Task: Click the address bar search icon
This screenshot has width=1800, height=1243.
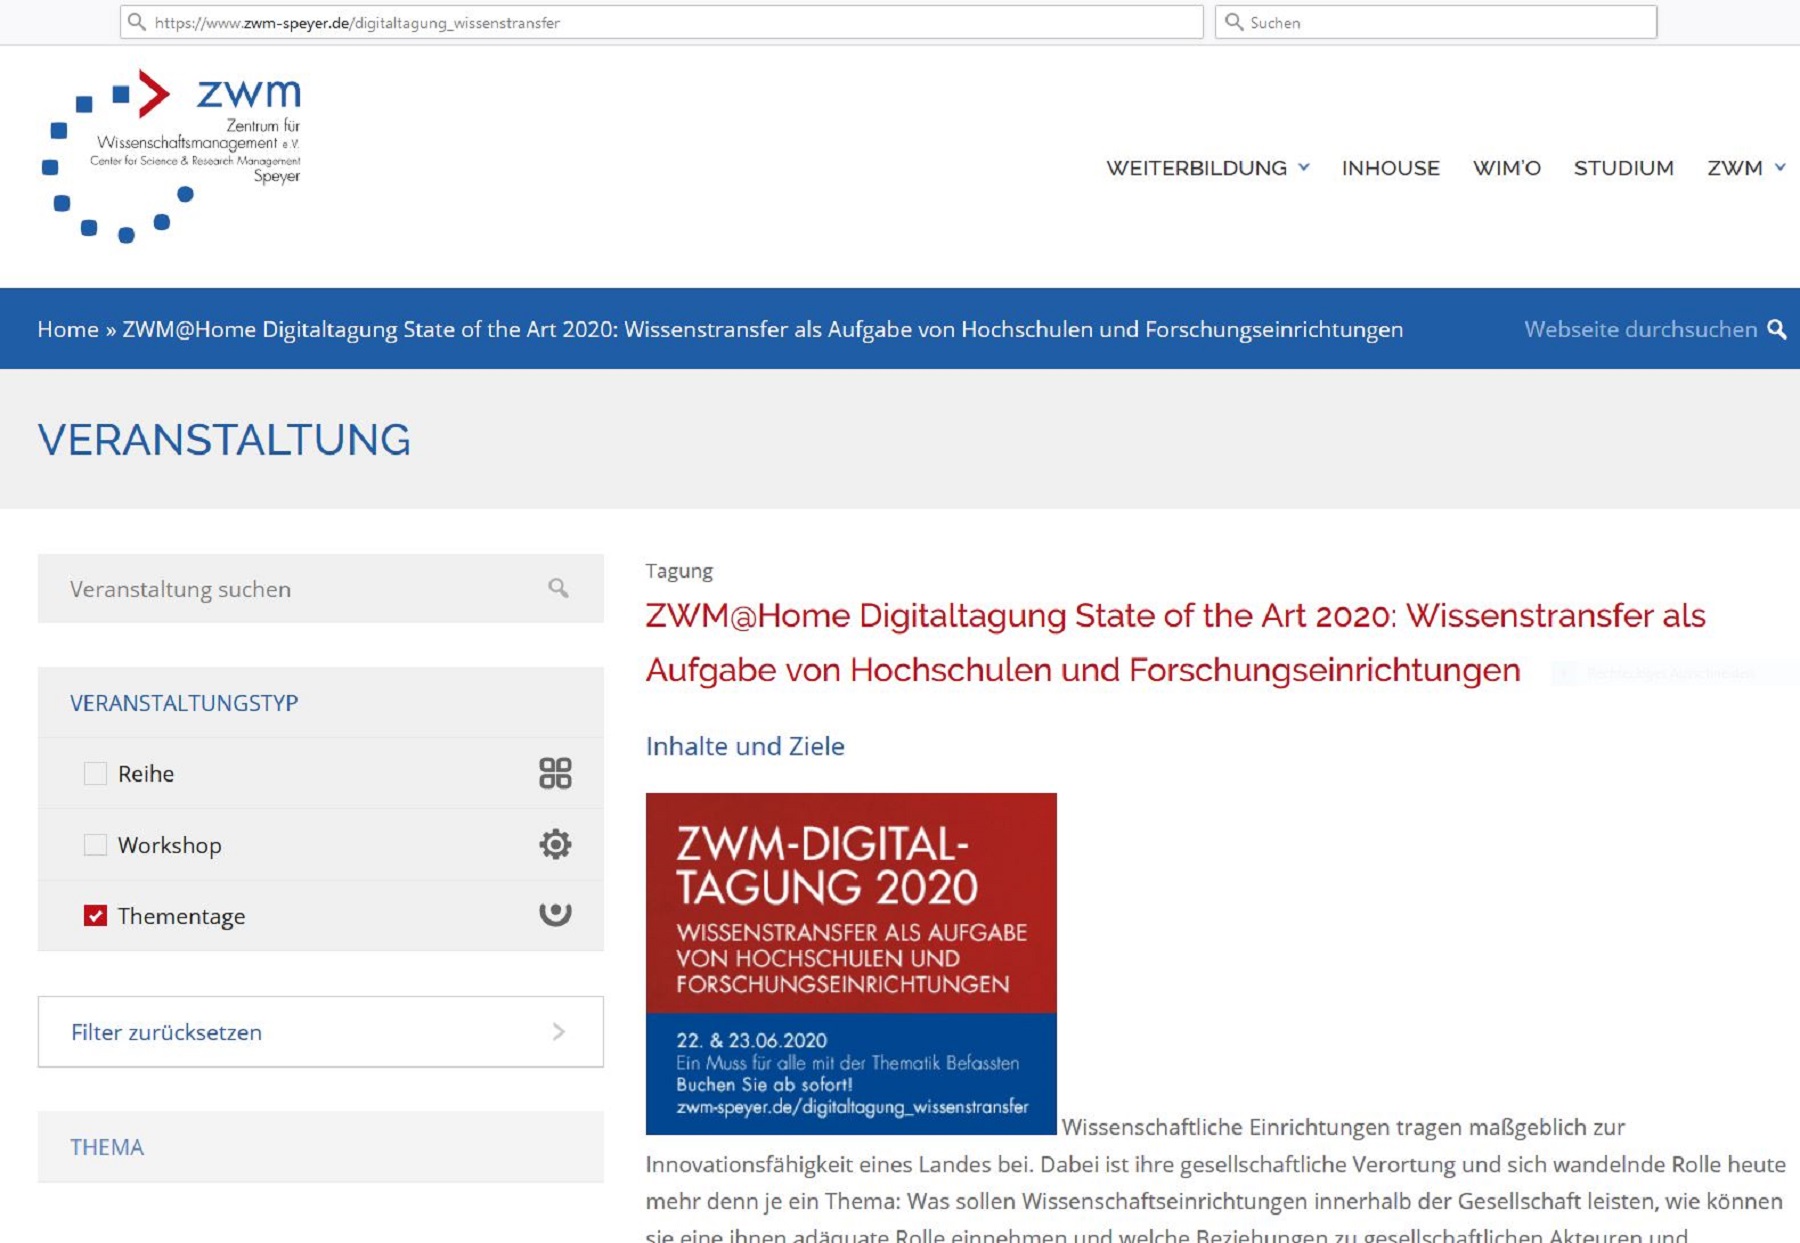Action: pos(137,22)
